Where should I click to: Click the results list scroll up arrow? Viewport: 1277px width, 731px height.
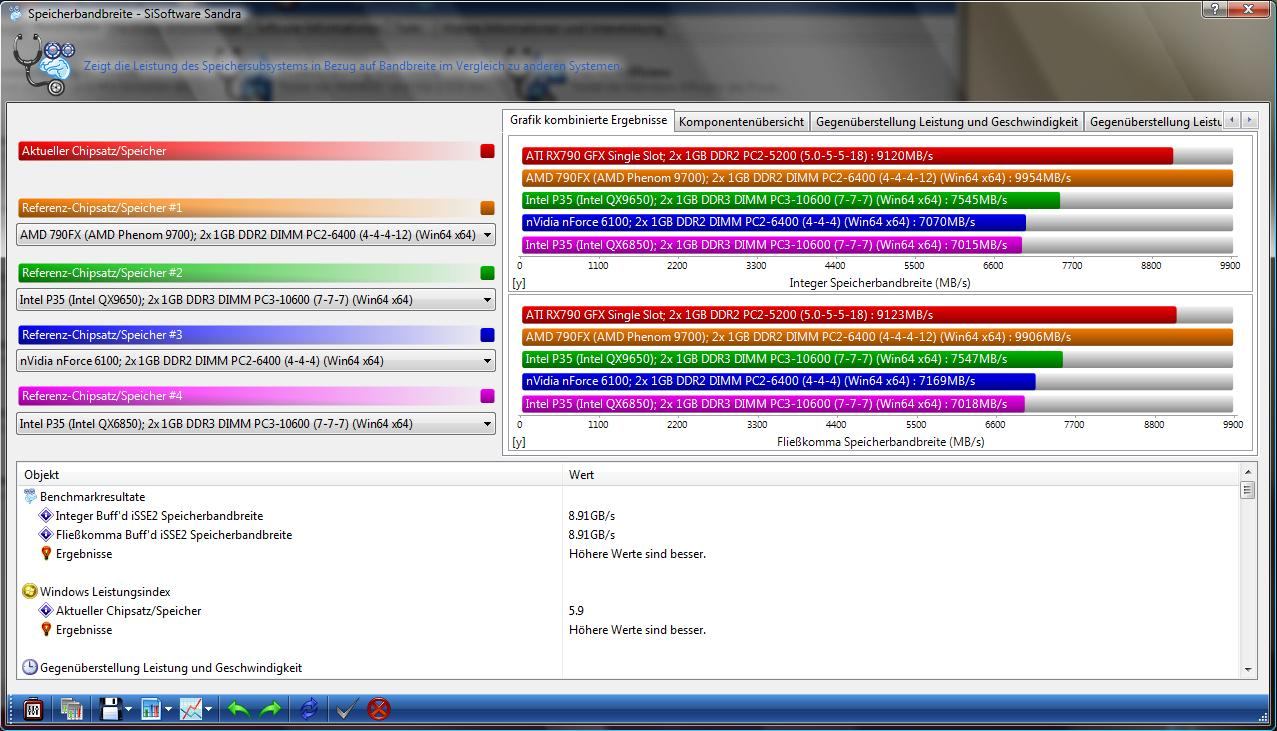click(1248, 471)
